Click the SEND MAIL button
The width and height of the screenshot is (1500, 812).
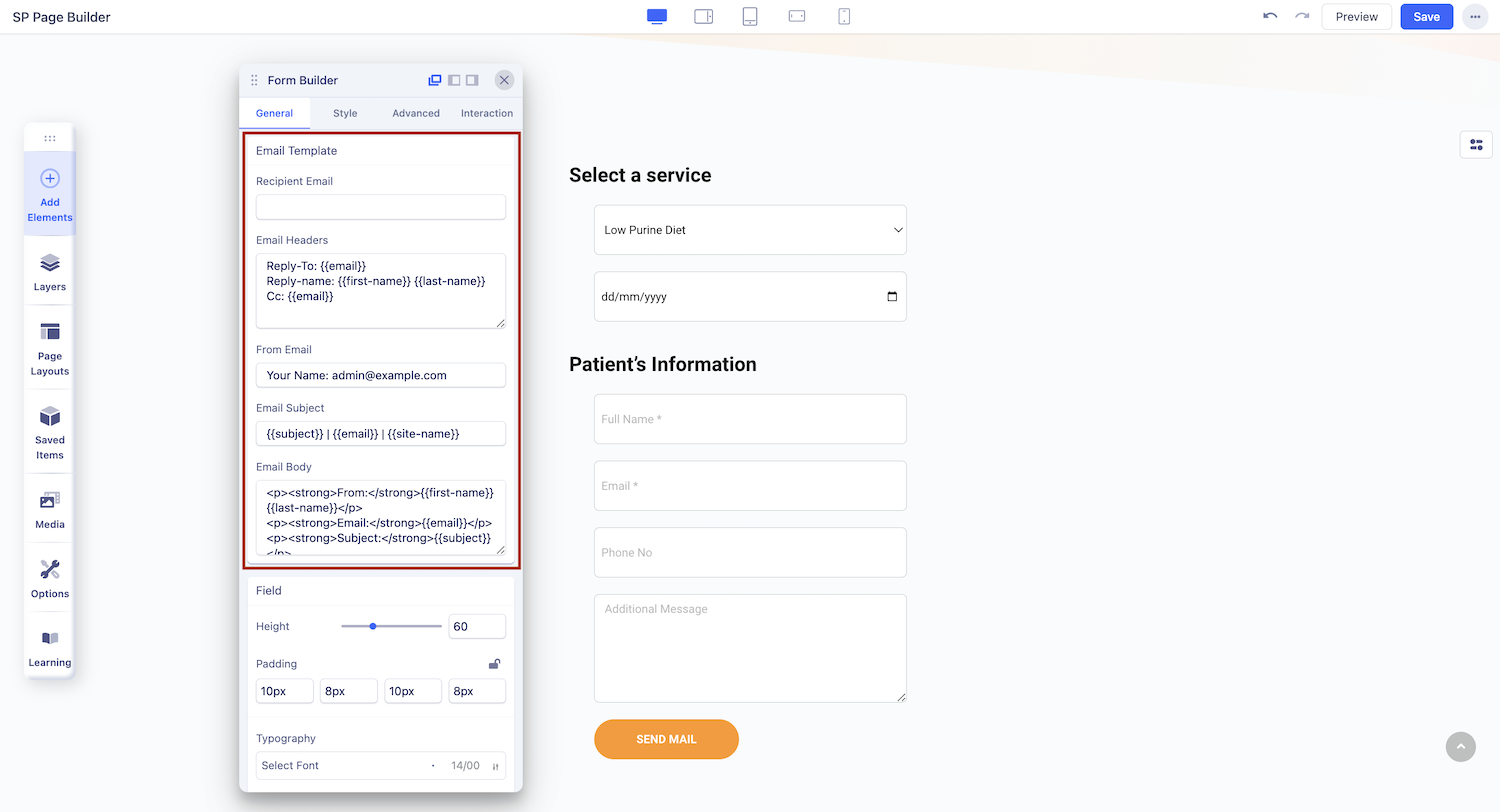coord(666,739)
